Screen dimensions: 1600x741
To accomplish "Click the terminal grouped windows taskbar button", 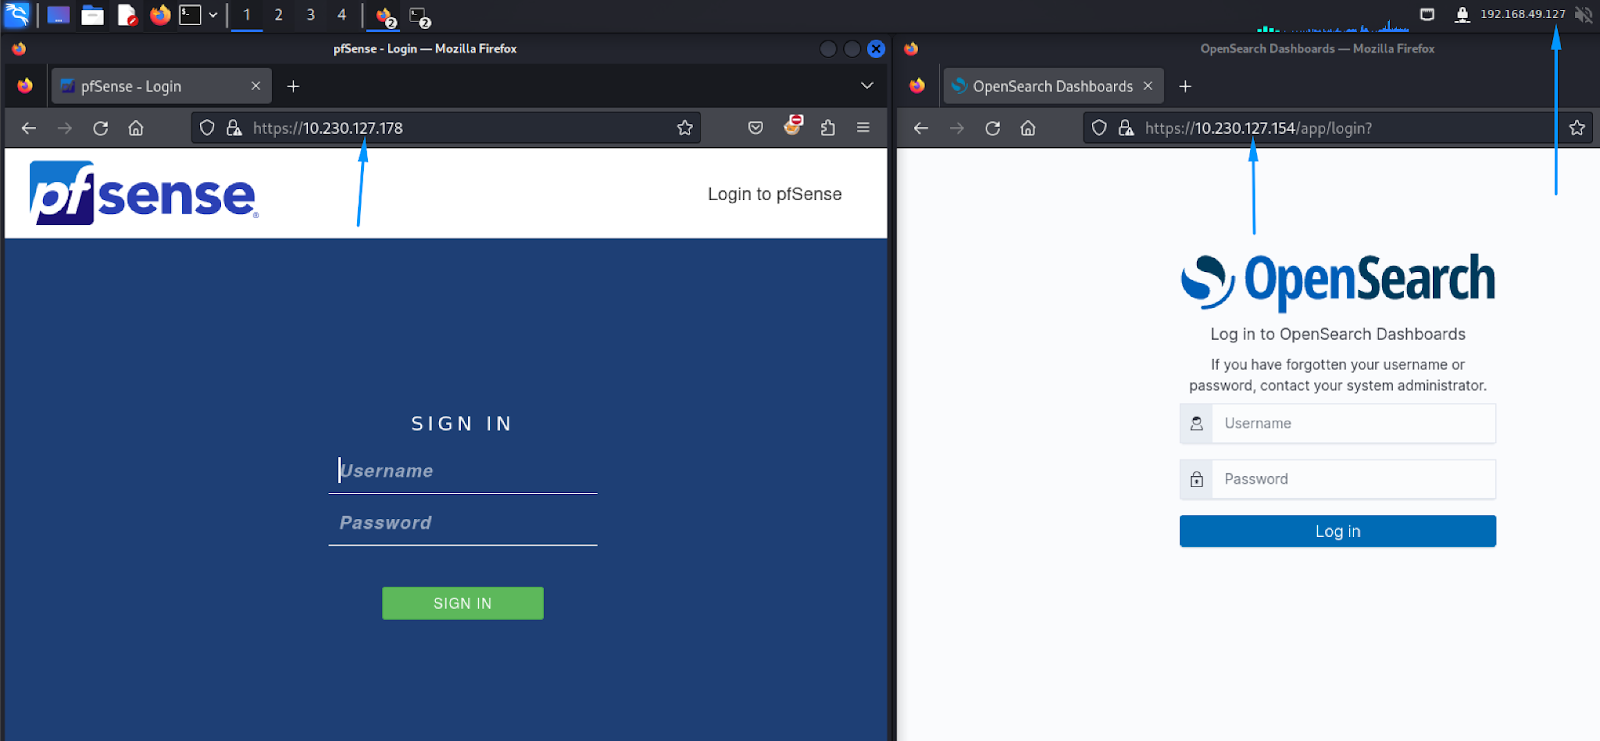I will pyautogui.click(x=420, y=16).
